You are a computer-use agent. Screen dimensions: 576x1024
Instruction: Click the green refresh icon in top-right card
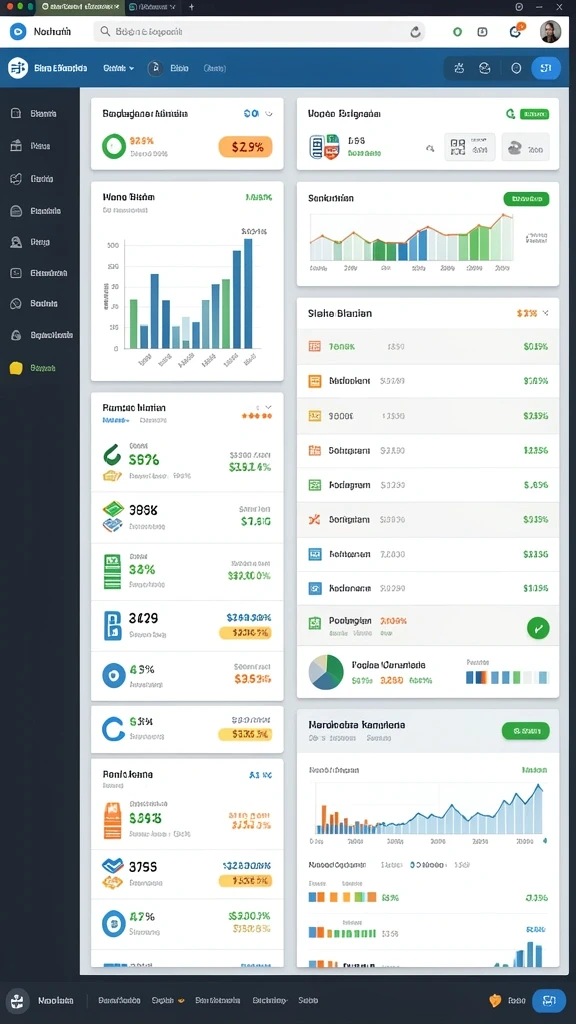point(511,114)
